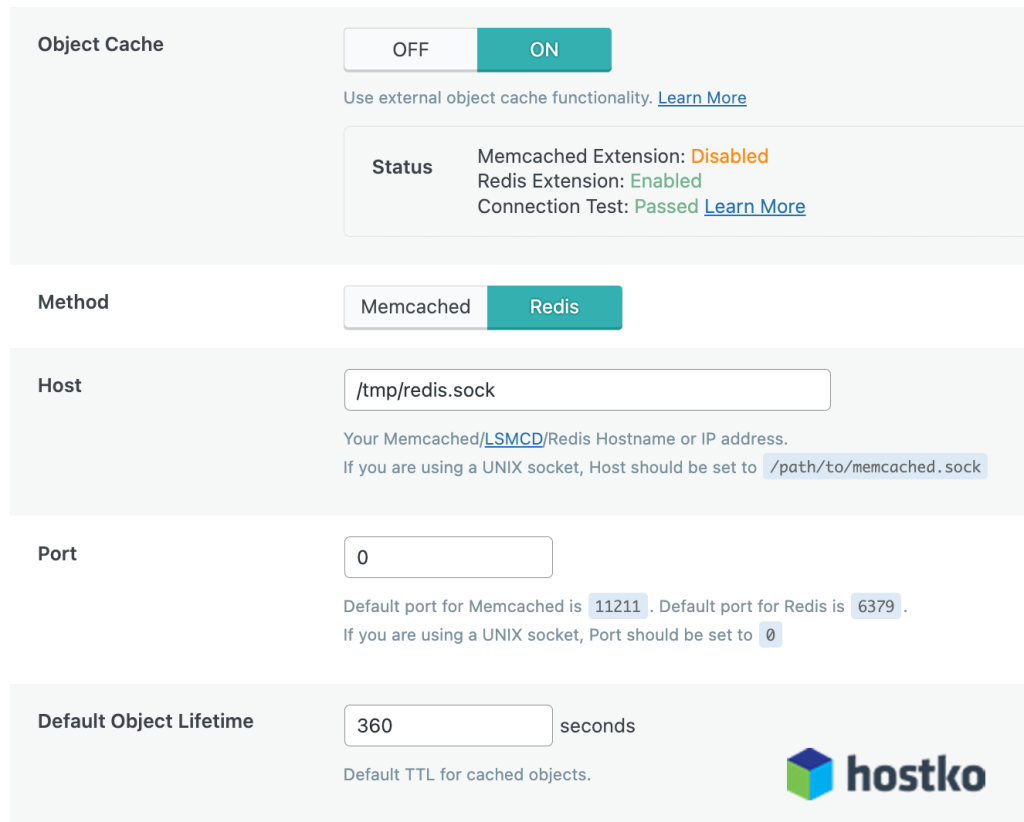Click the 6379 Redis default port code
This screenshot has height=822, width=1024.
pos(876,607)
